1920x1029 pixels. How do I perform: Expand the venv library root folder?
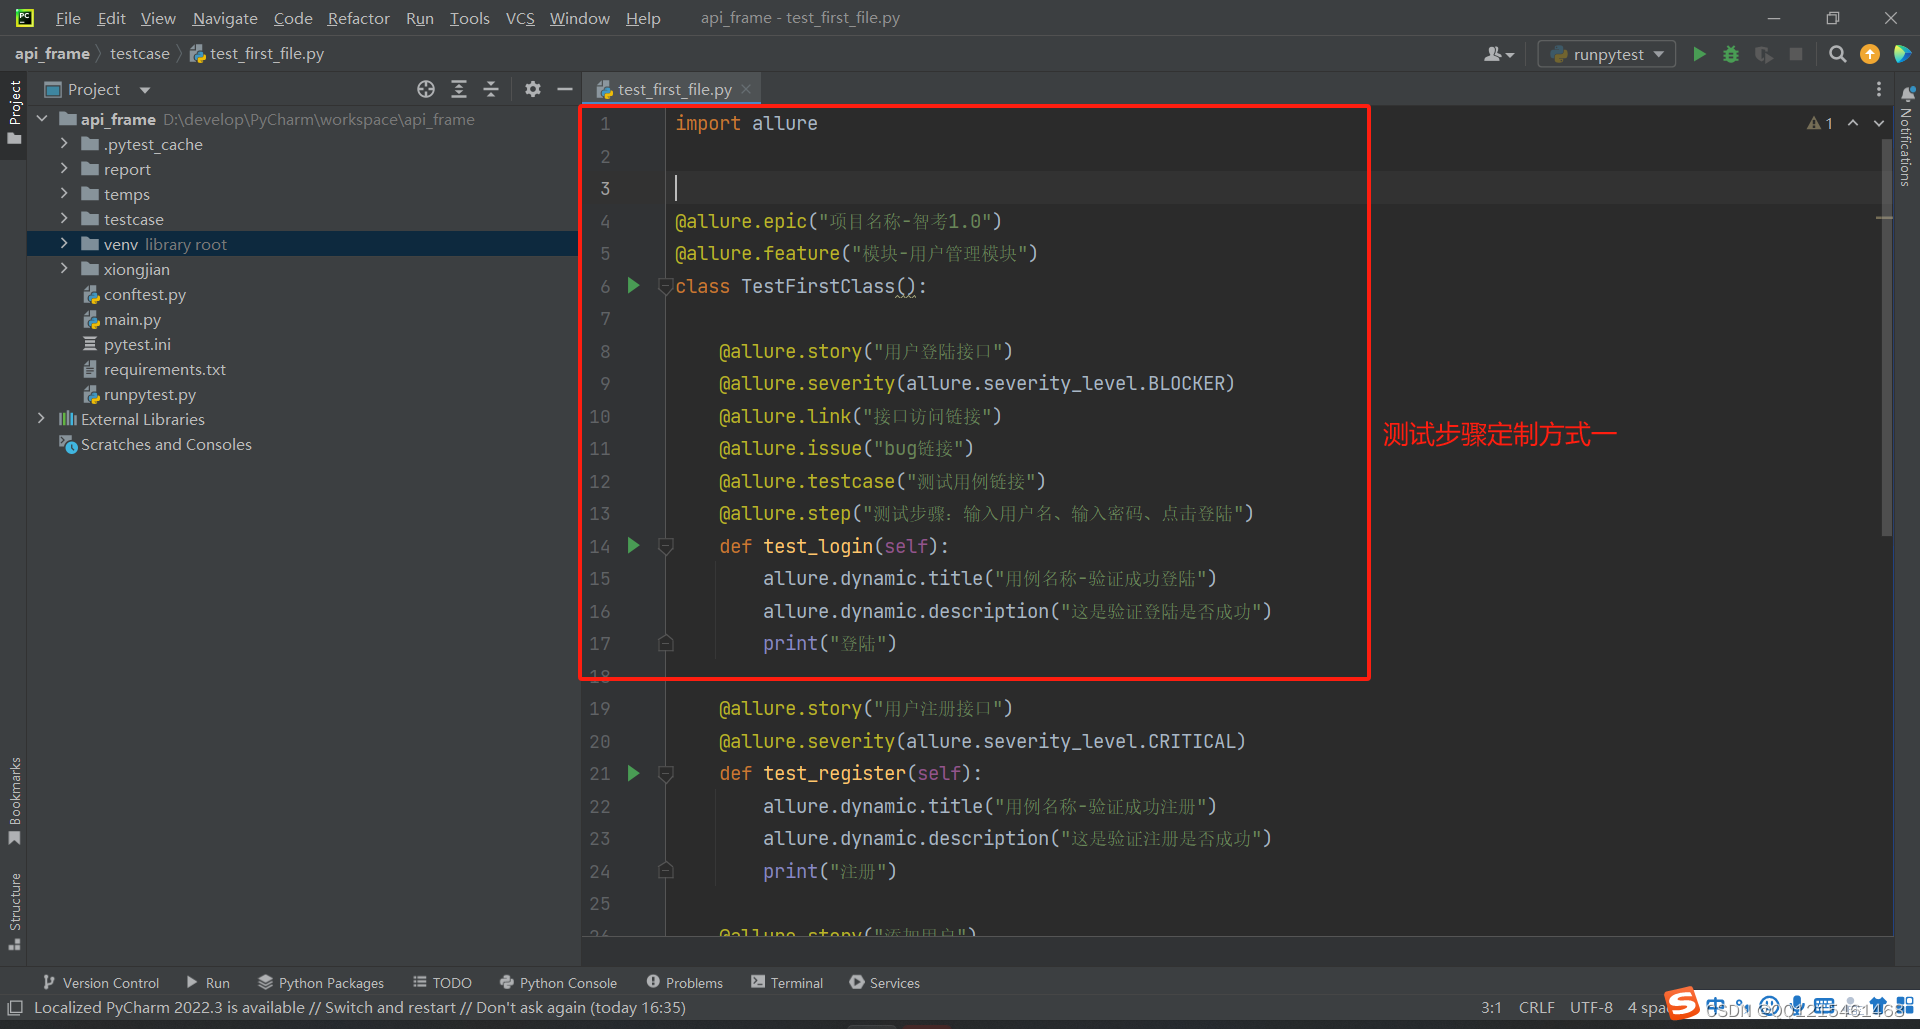tap(64, 244)
